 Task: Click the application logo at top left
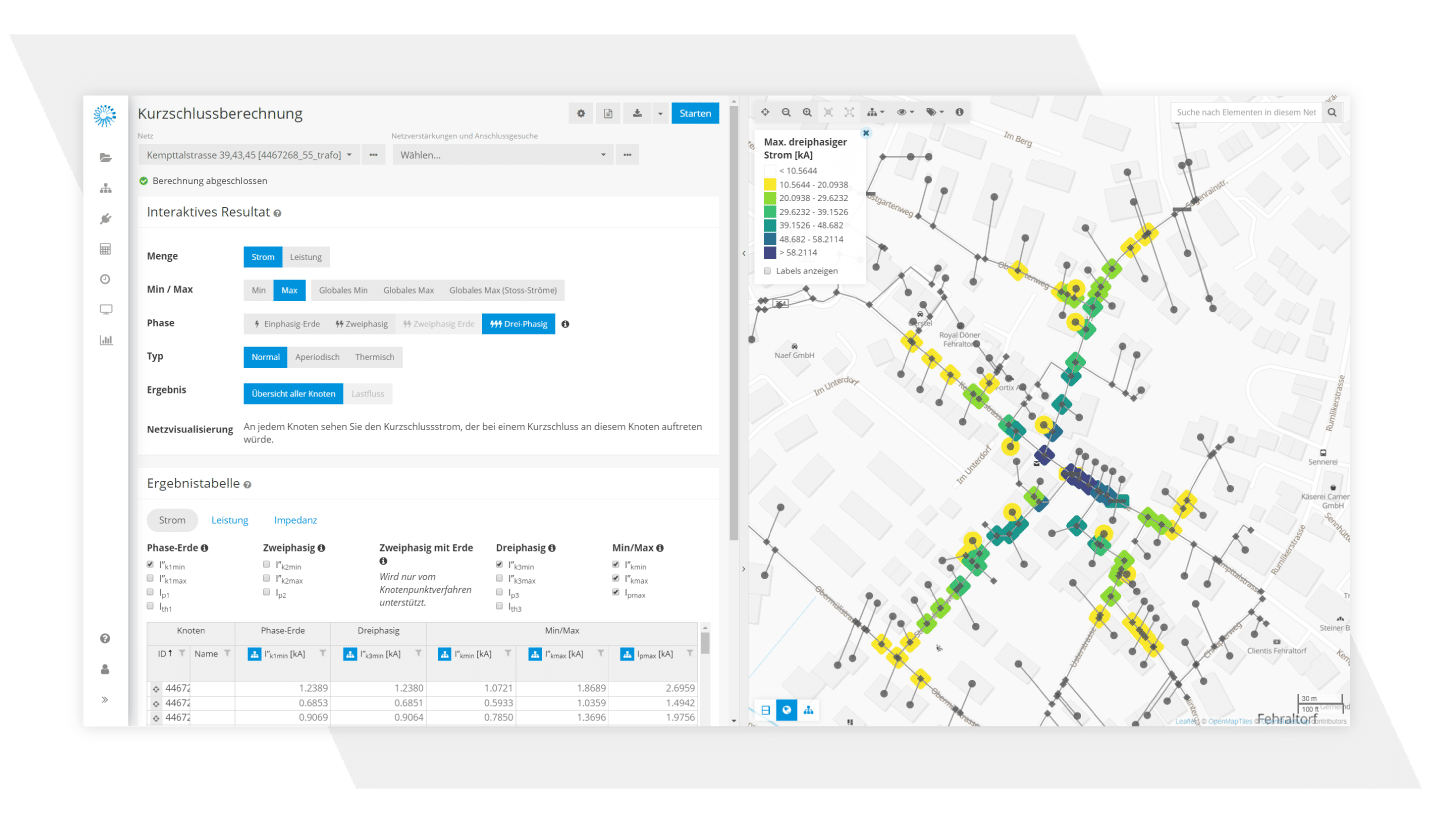tap(105, 115)
